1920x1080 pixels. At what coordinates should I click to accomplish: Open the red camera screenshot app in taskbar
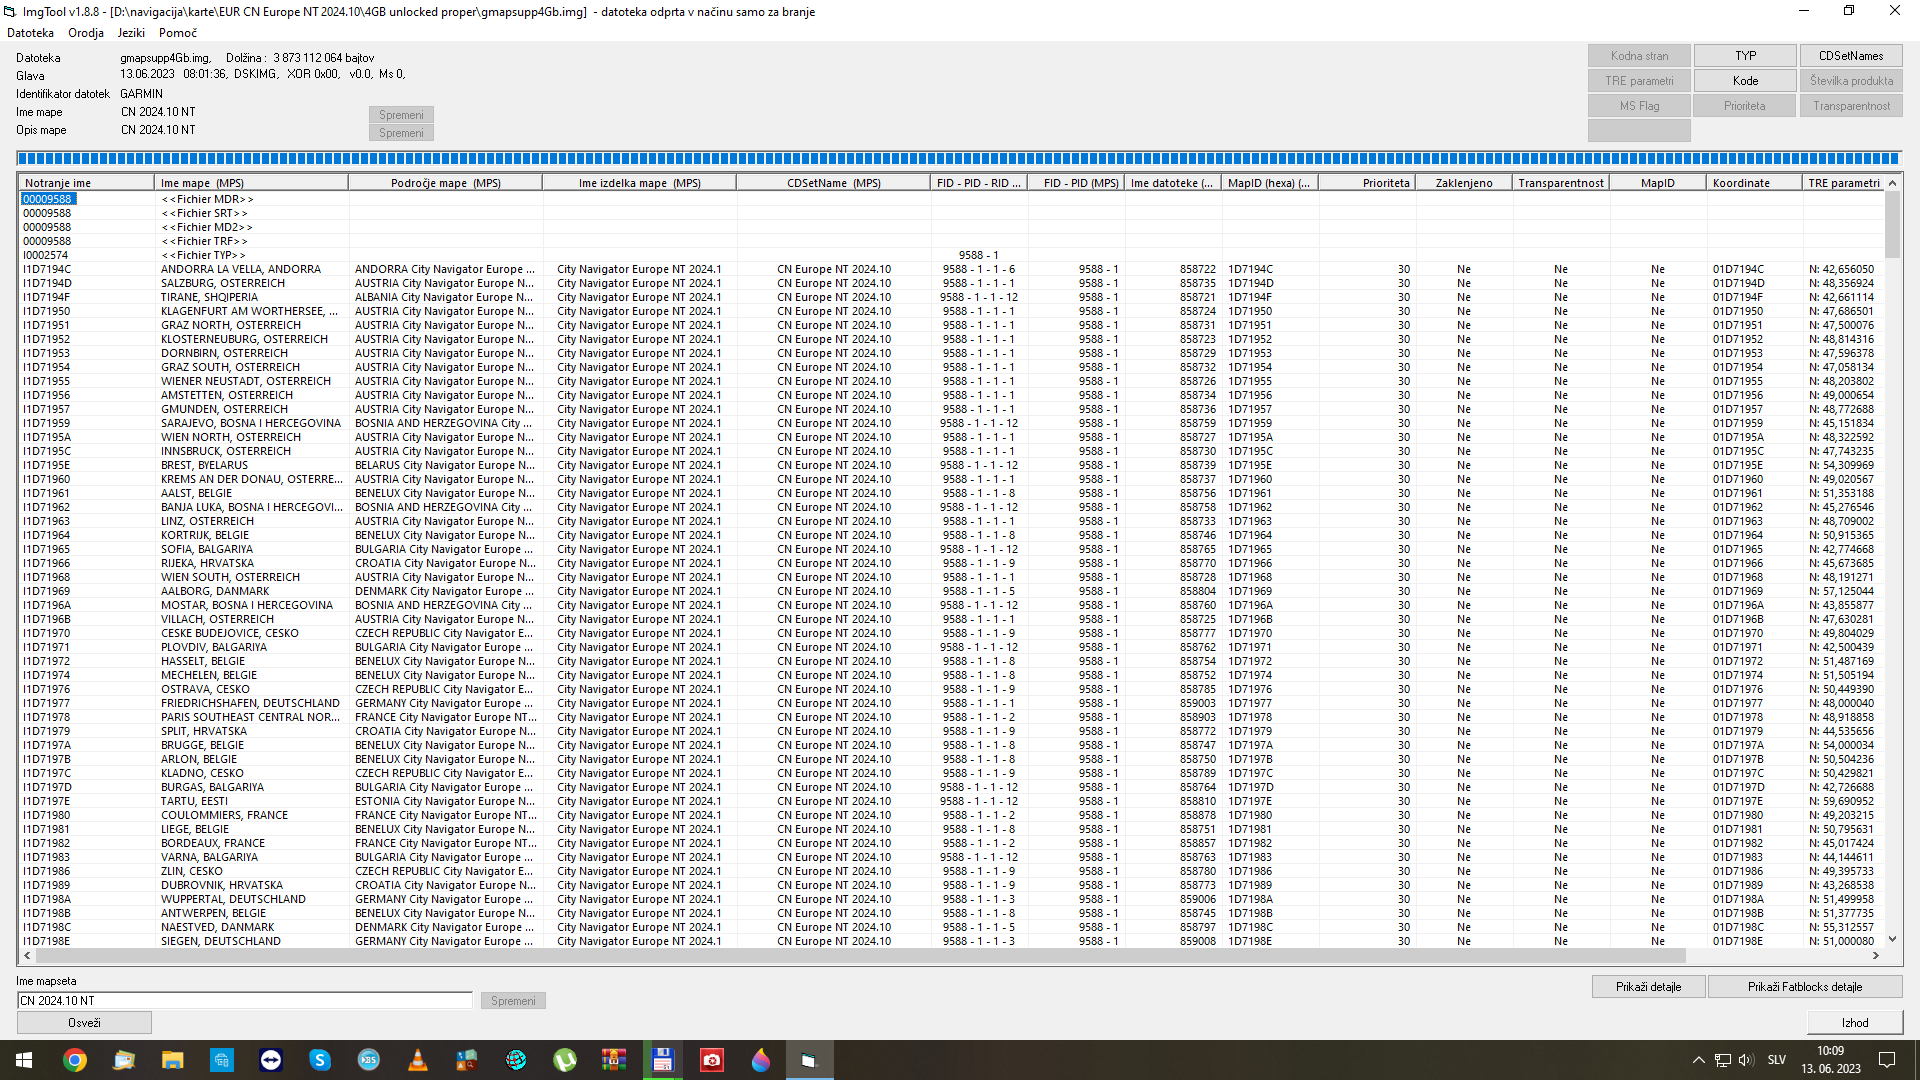(712, 1060)
